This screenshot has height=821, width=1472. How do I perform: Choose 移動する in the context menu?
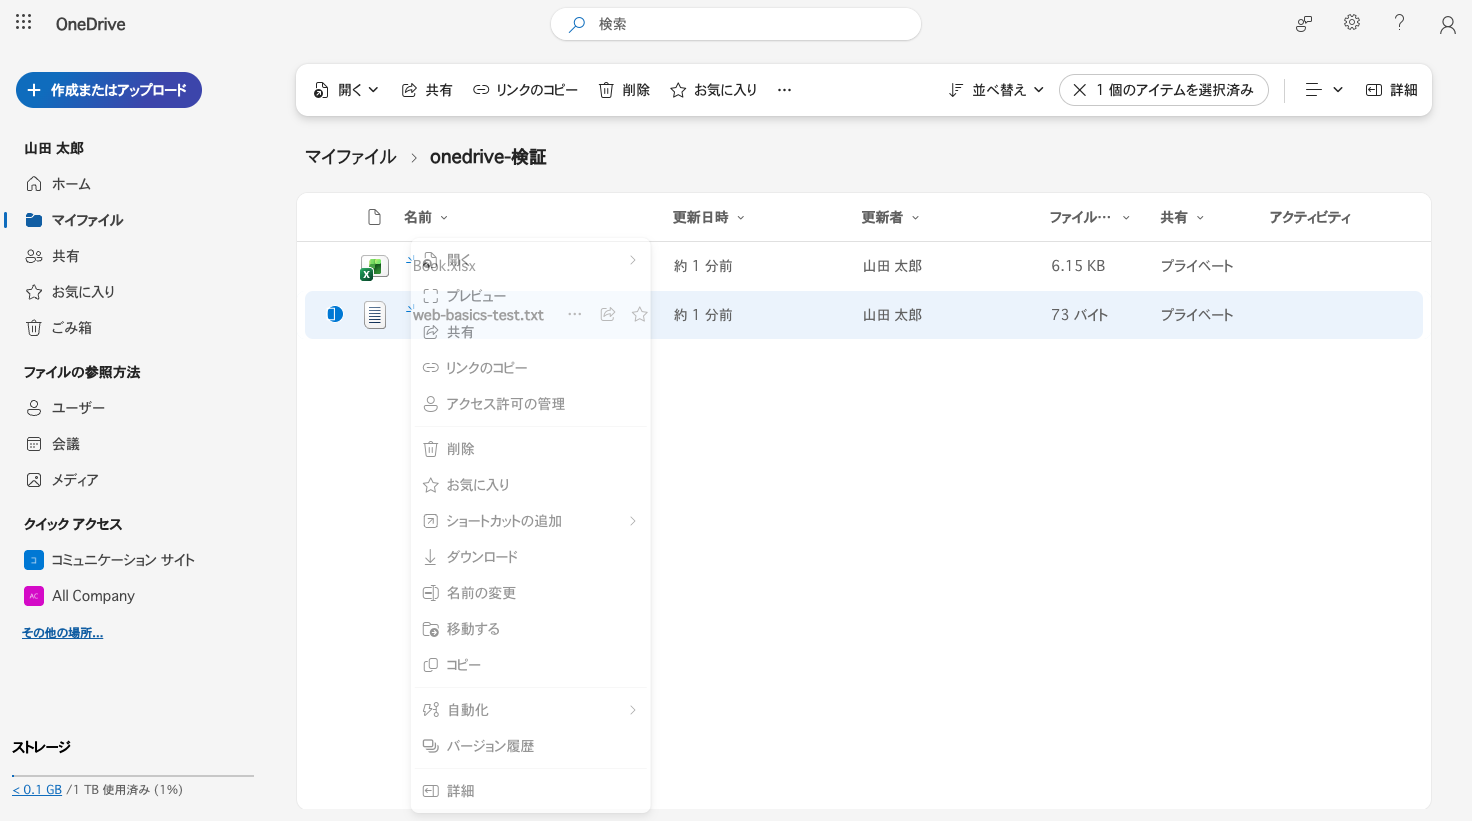click(x=531, y=629)
